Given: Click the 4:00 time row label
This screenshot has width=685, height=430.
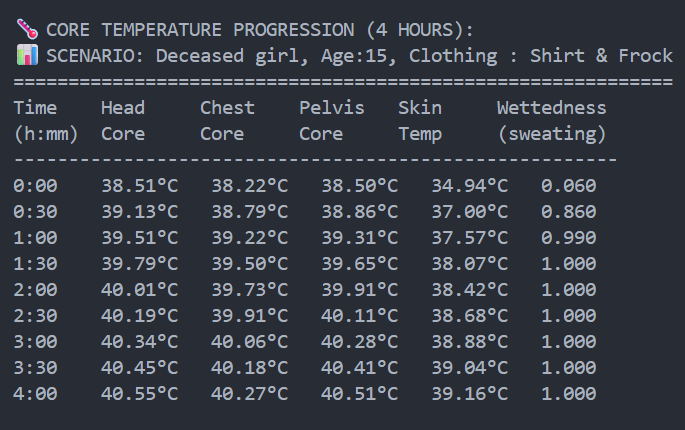Looking at the screenshot, I should click(x=36, y=394).
